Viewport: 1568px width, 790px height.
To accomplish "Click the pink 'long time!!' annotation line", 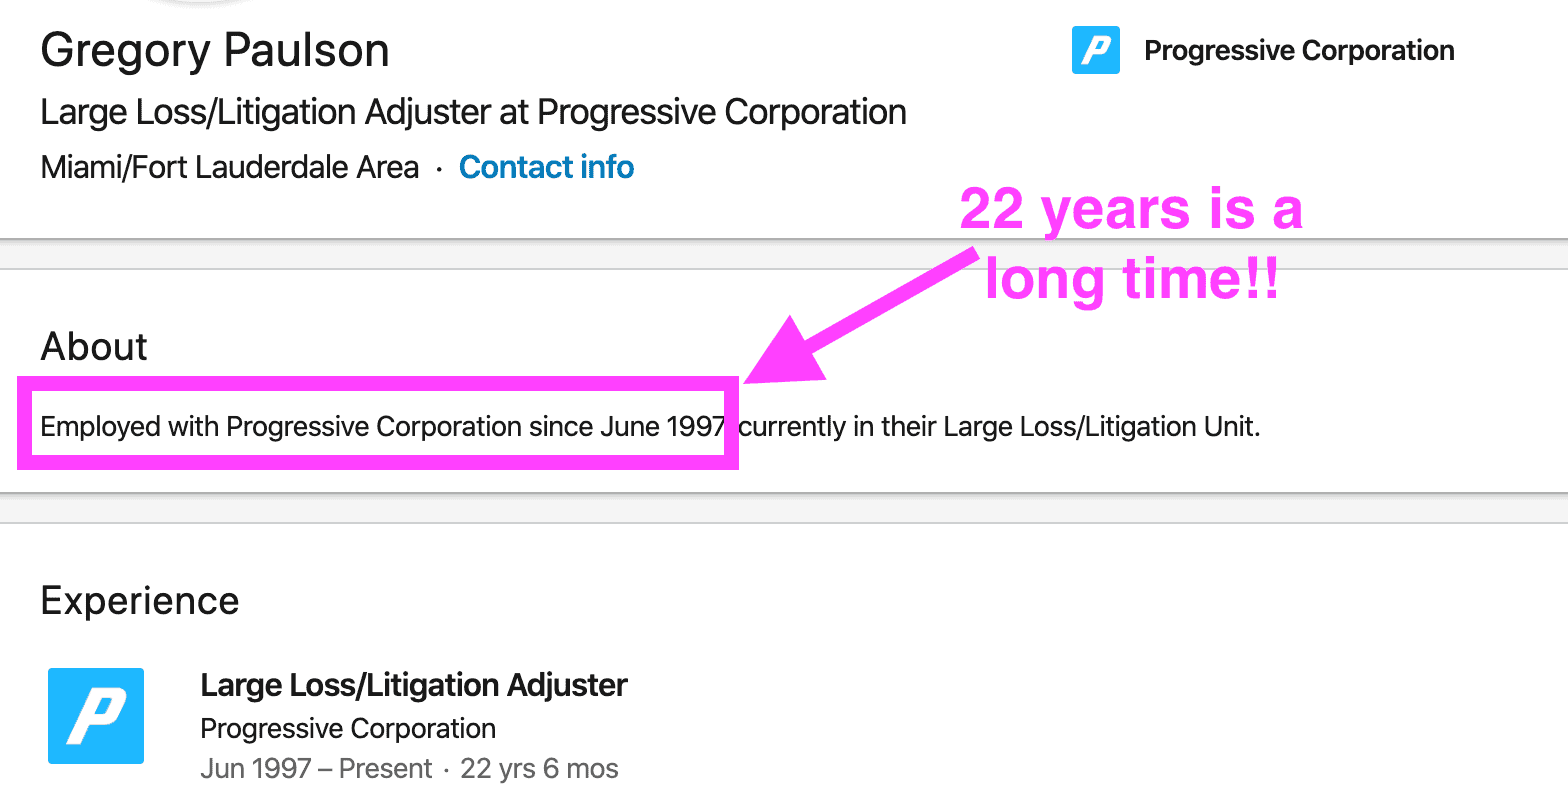I will [1132, 279].
